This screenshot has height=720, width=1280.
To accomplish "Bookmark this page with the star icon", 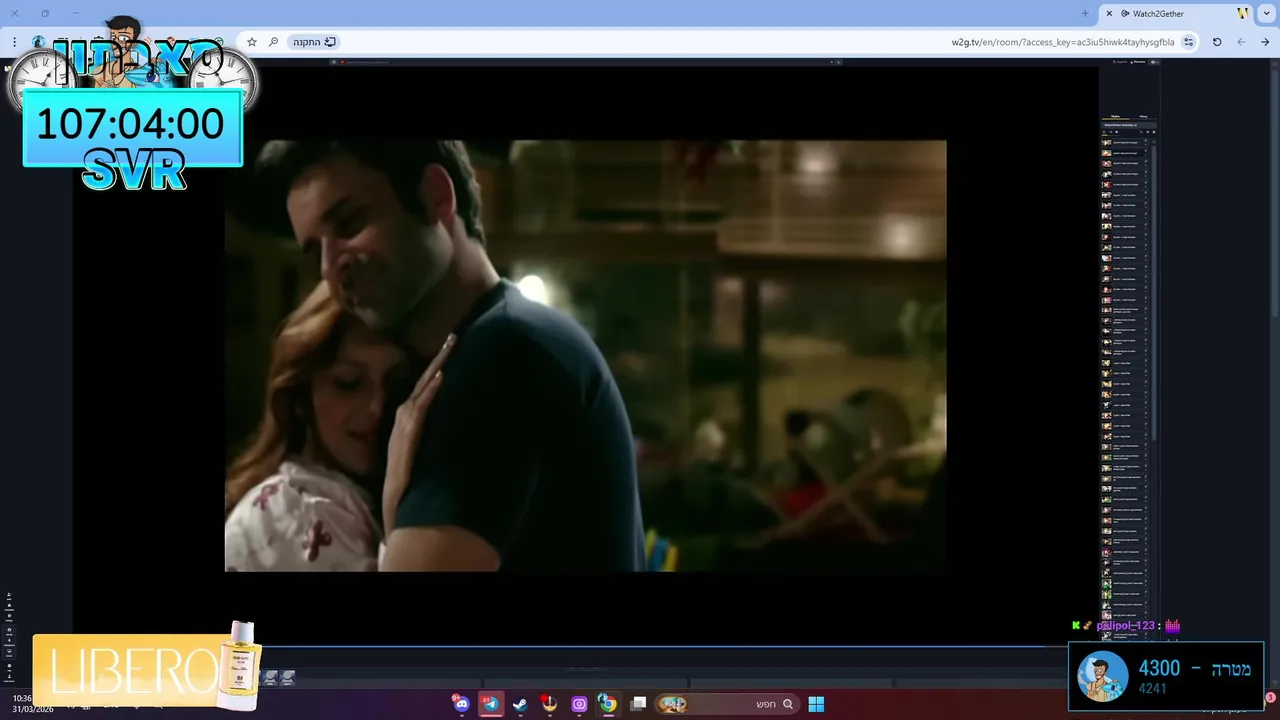I will click(252, 42).
